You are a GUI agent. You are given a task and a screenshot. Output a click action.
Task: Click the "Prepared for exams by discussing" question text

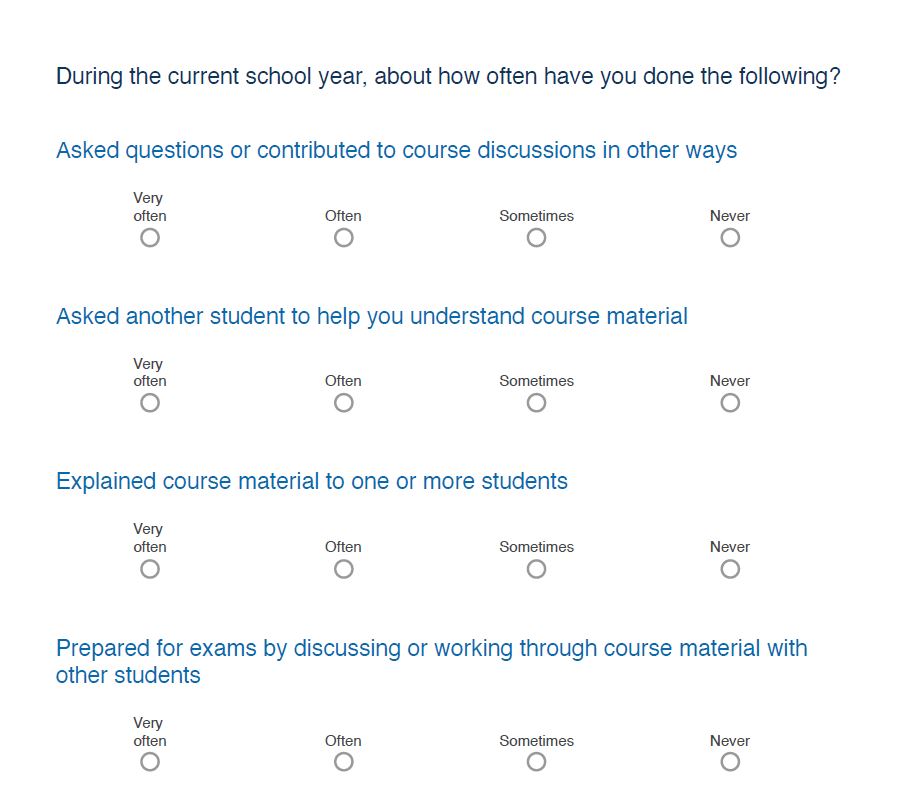click(x=431, y=649)
